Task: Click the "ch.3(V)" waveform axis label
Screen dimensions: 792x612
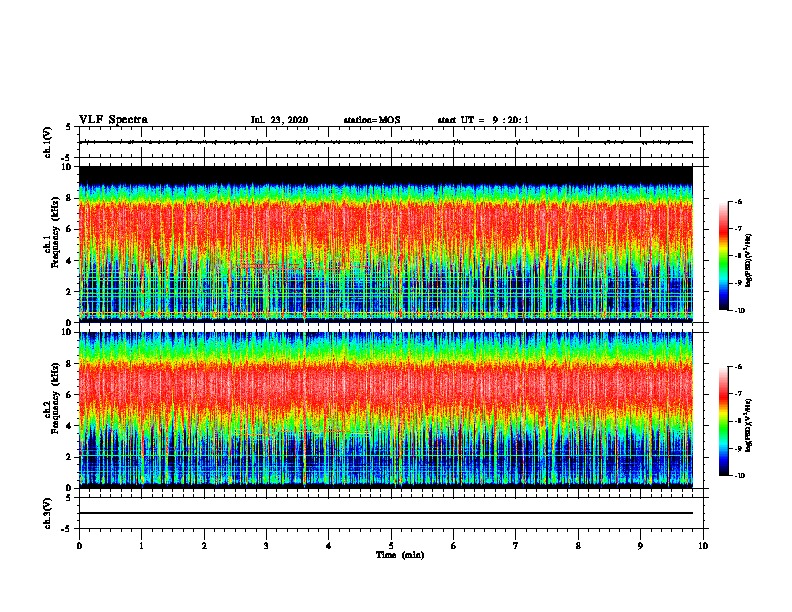Action: pos(47,513)
